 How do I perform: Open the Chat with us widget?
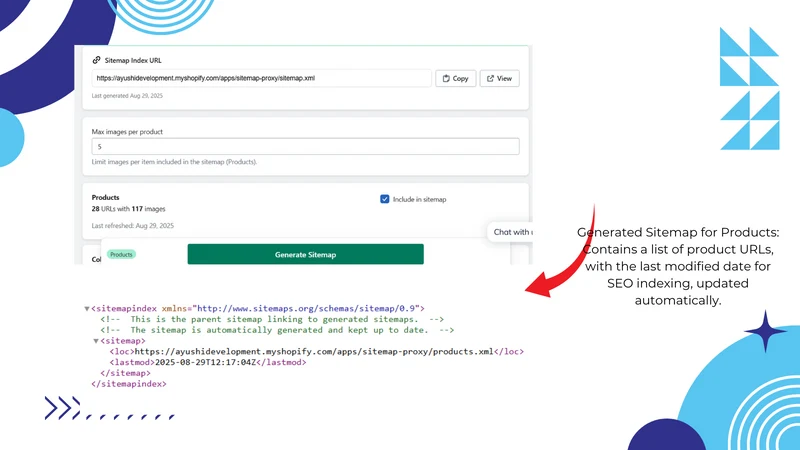[x=511, y=232]
